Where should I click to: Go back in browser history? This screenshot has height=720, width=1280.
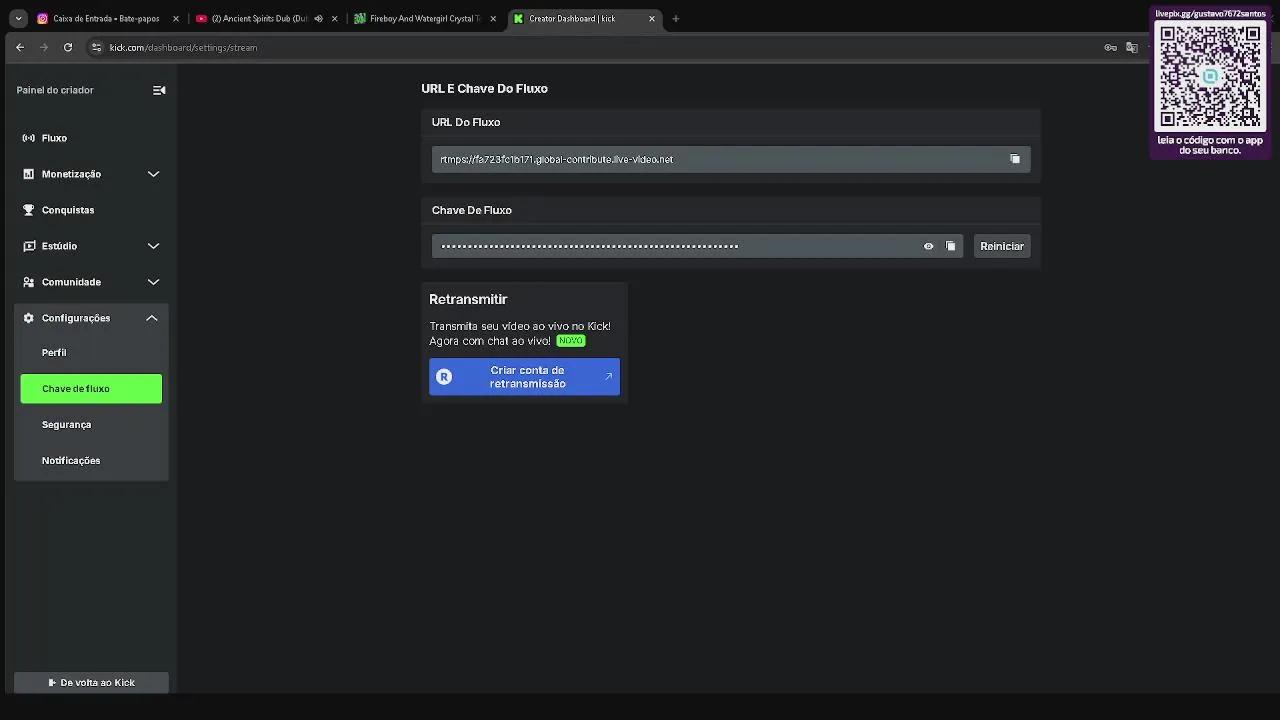(20, 47)
